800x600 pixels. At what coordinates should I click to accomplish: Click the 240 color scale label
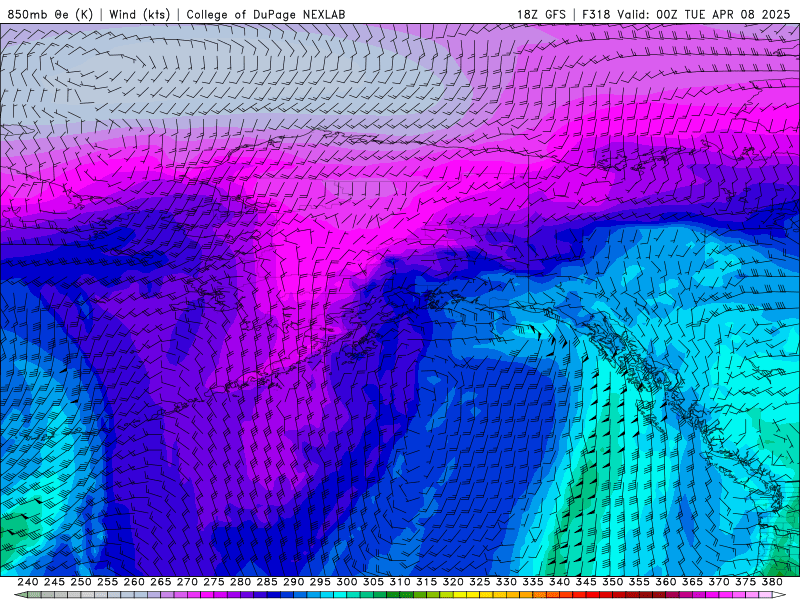[x=28, y=582]
